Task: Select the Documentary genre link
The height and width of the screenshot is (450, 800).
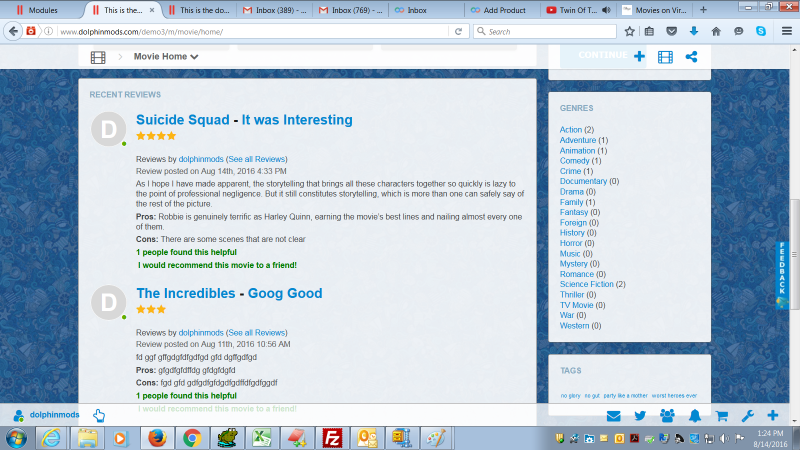Action: (x=583, y=181)
